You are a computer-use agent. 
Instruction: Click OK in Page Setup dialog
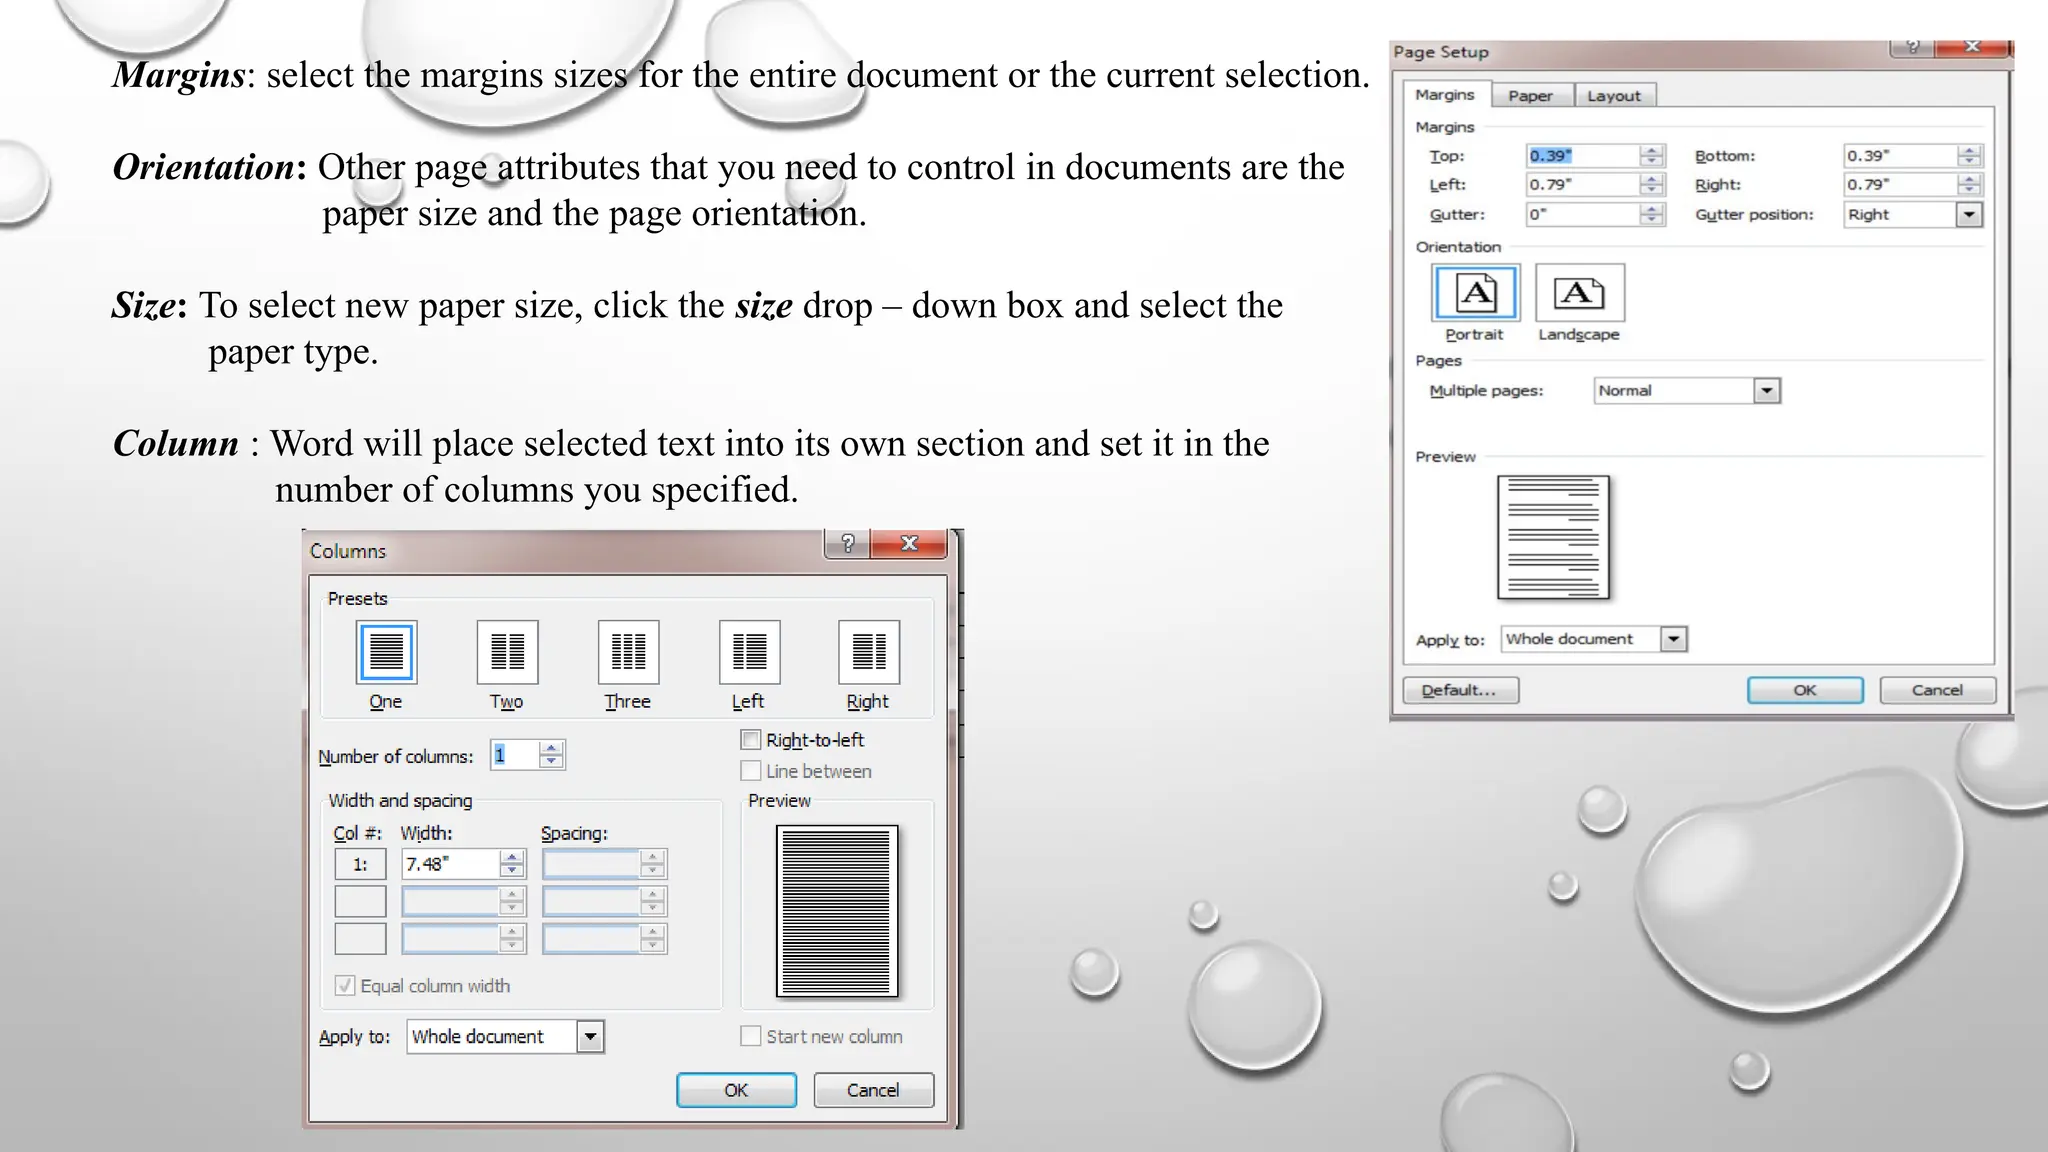(1805, 690)
